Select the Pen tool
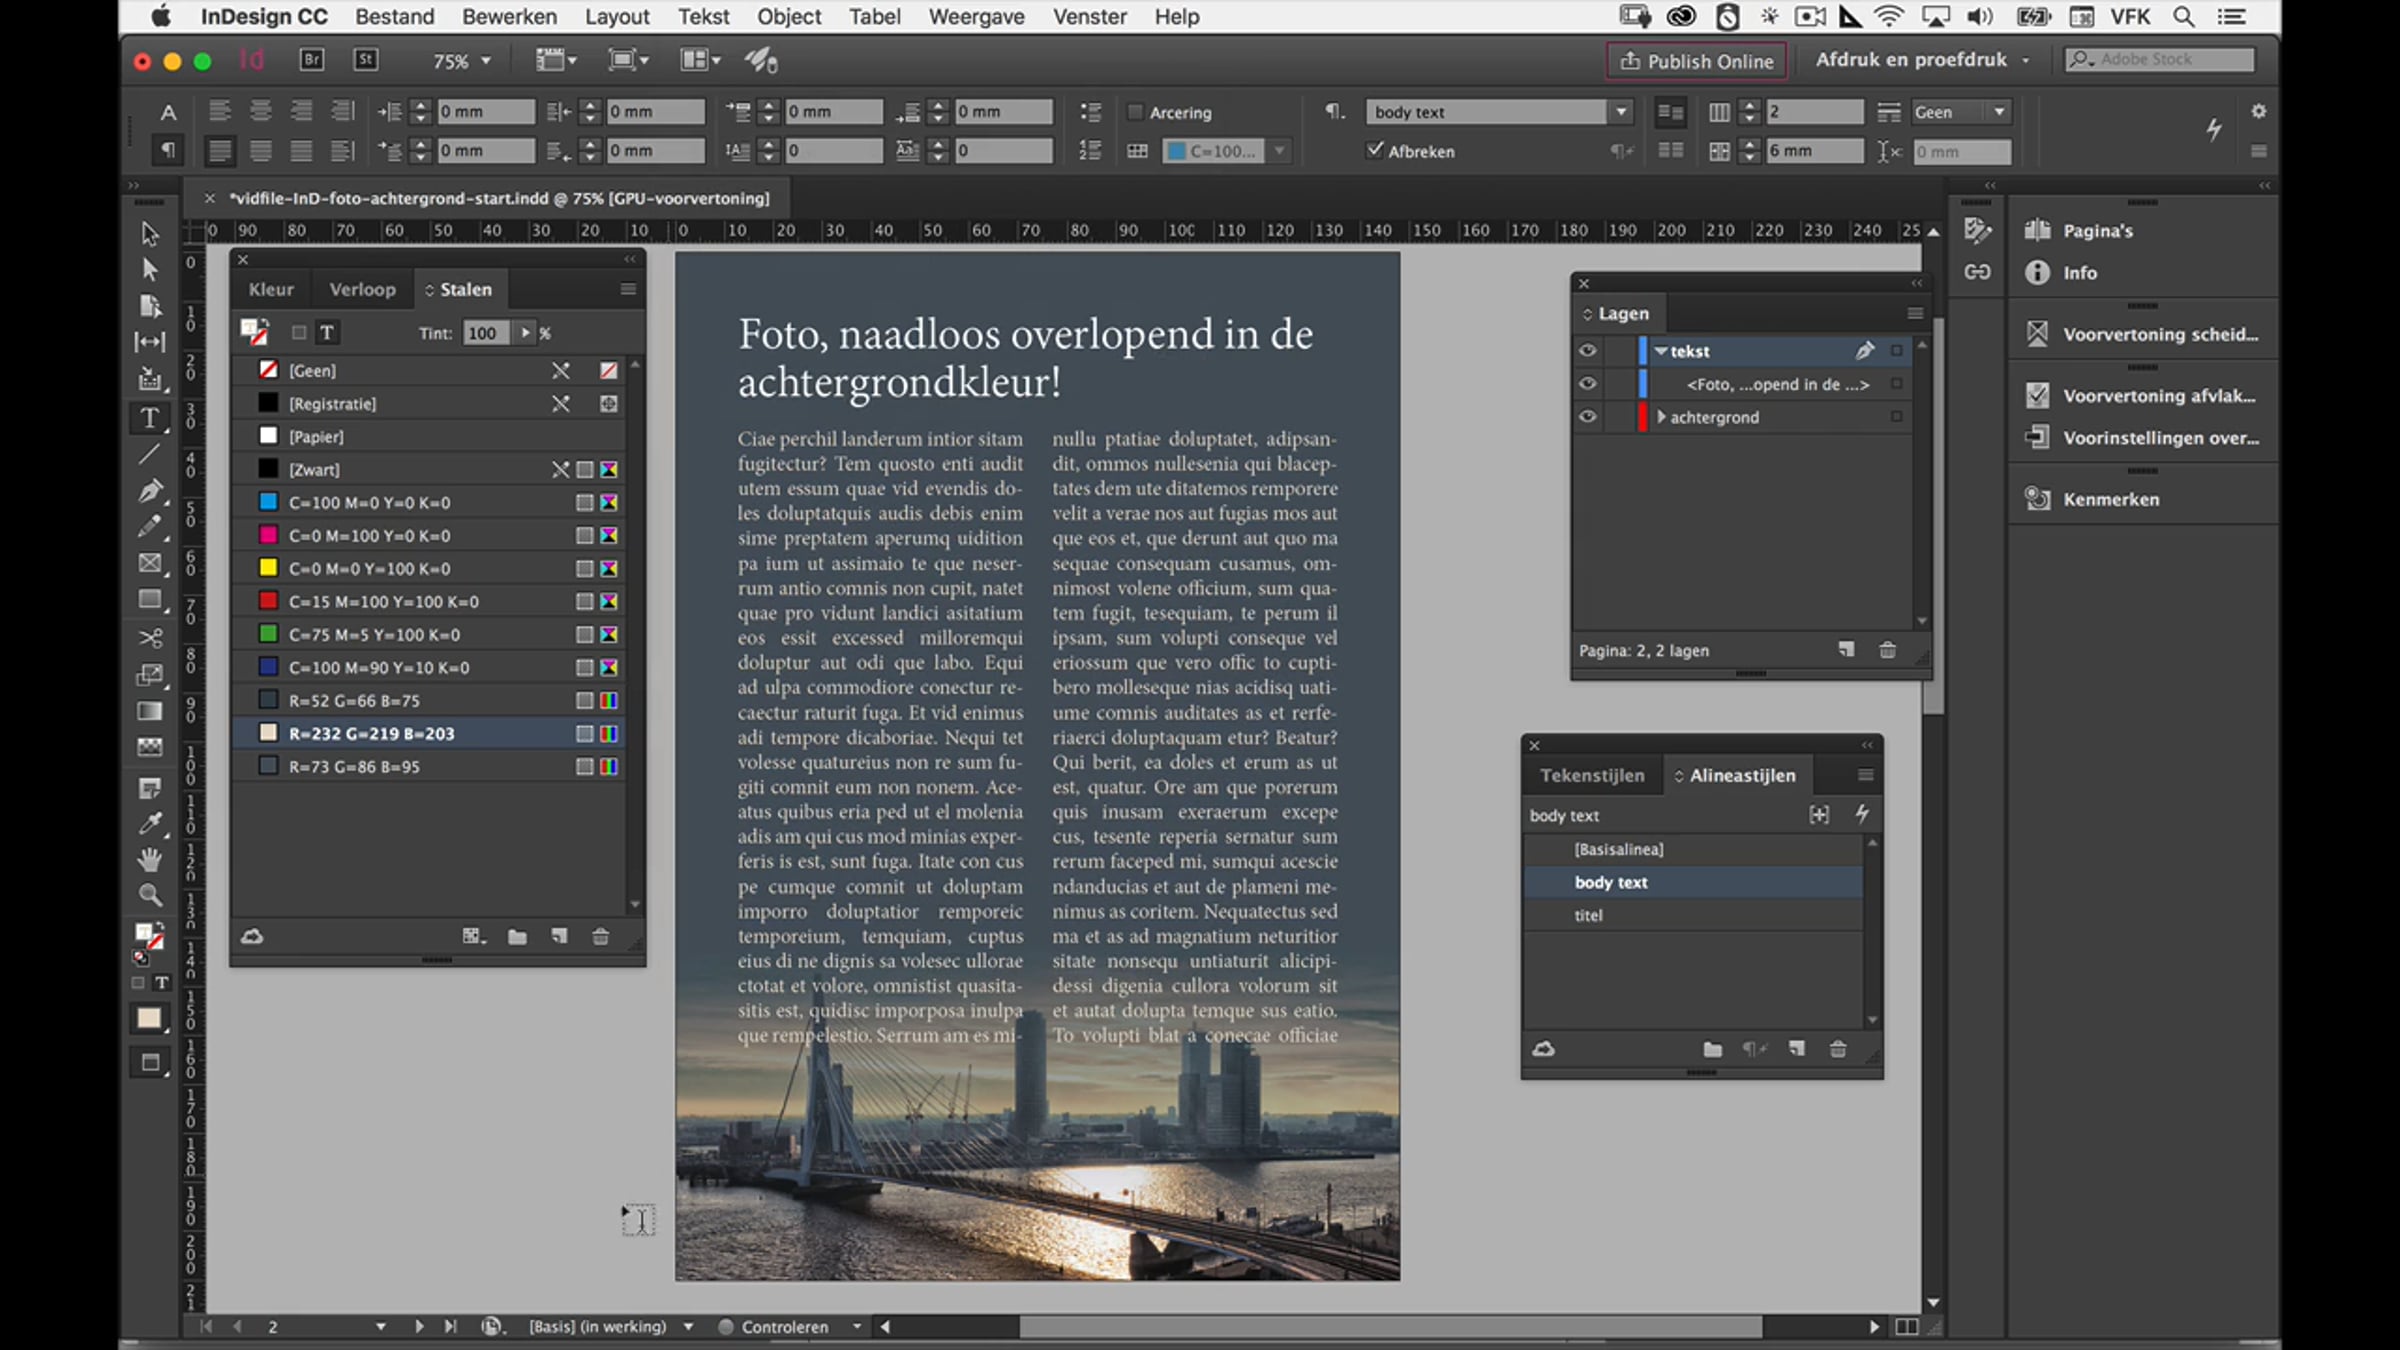Viewport: 2400px width, 1350px height. pos(149,491)
